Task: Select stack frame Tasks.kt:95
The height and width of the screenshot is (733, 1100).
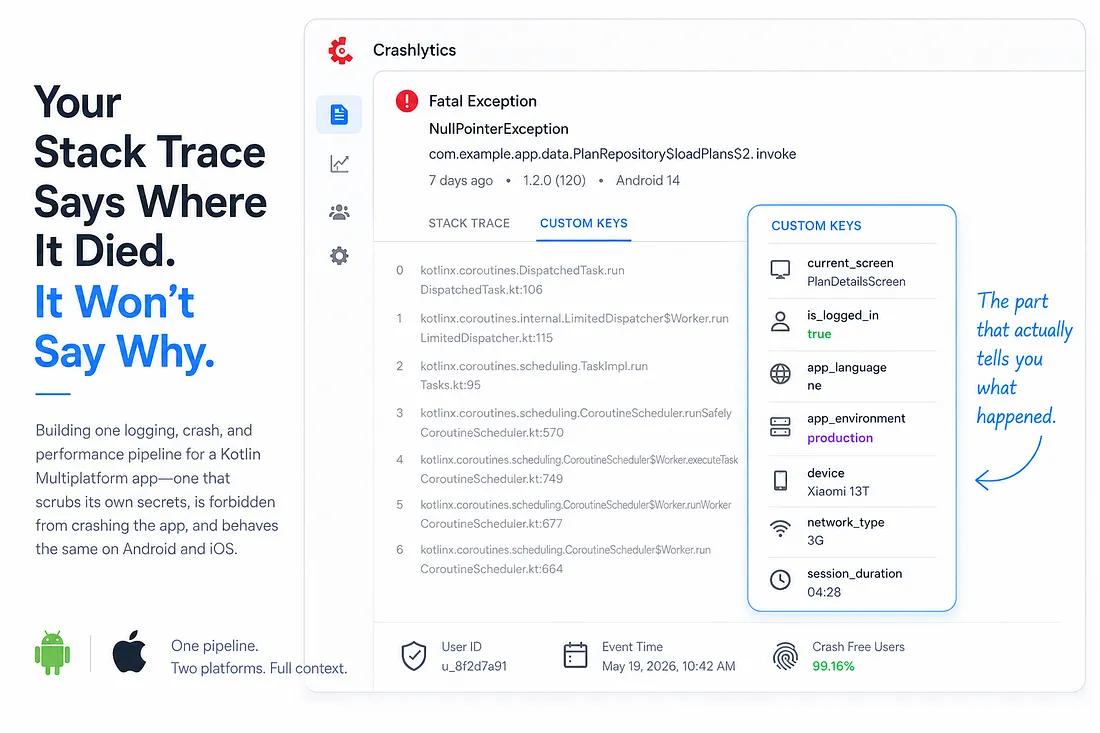Action: [x=450, y=384]
